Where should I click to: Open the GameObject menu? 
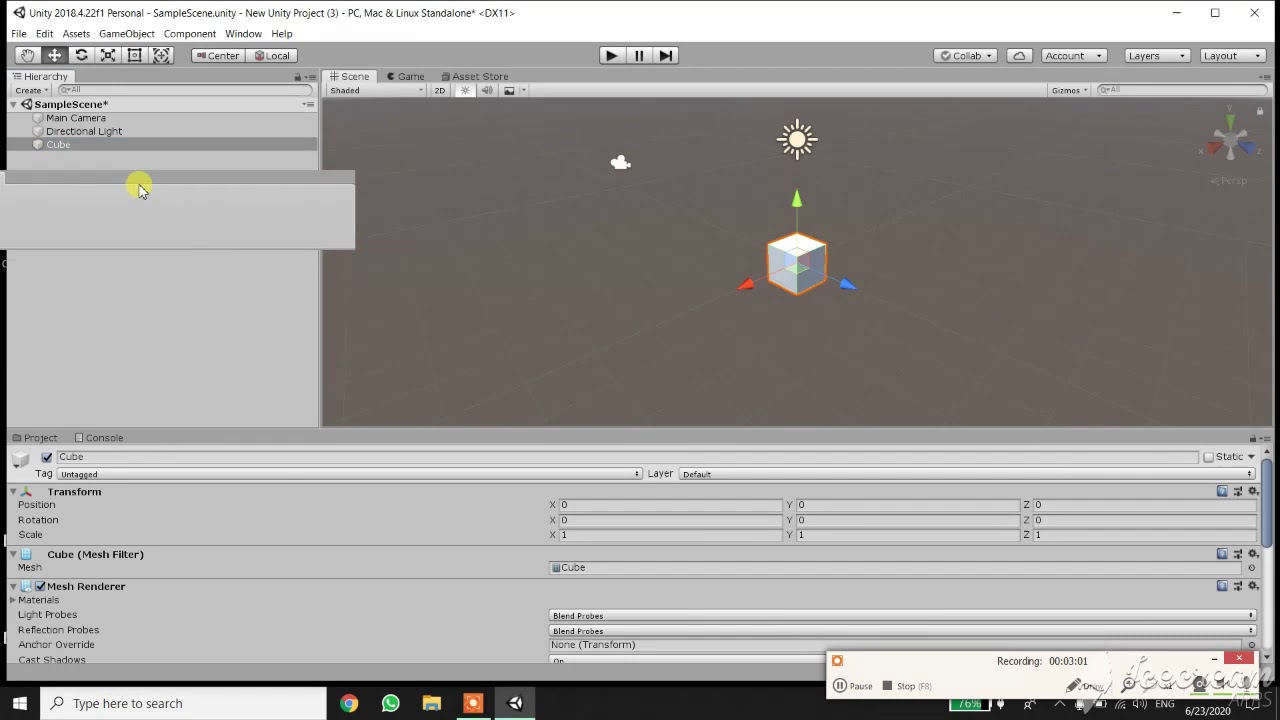(126, 34)
